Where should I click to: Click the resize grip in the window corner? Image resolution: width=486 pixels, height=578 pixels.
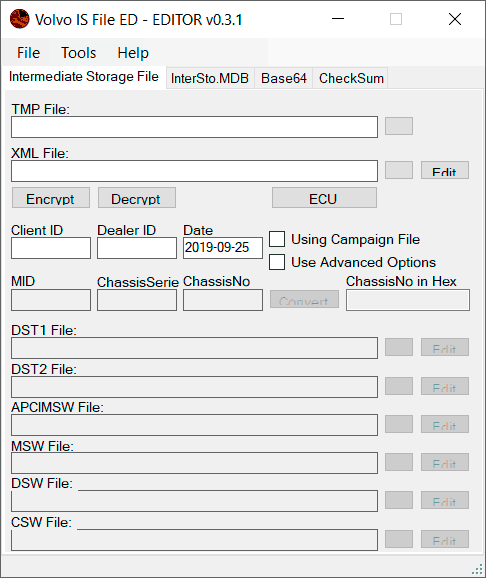click(x=477, y=569)
